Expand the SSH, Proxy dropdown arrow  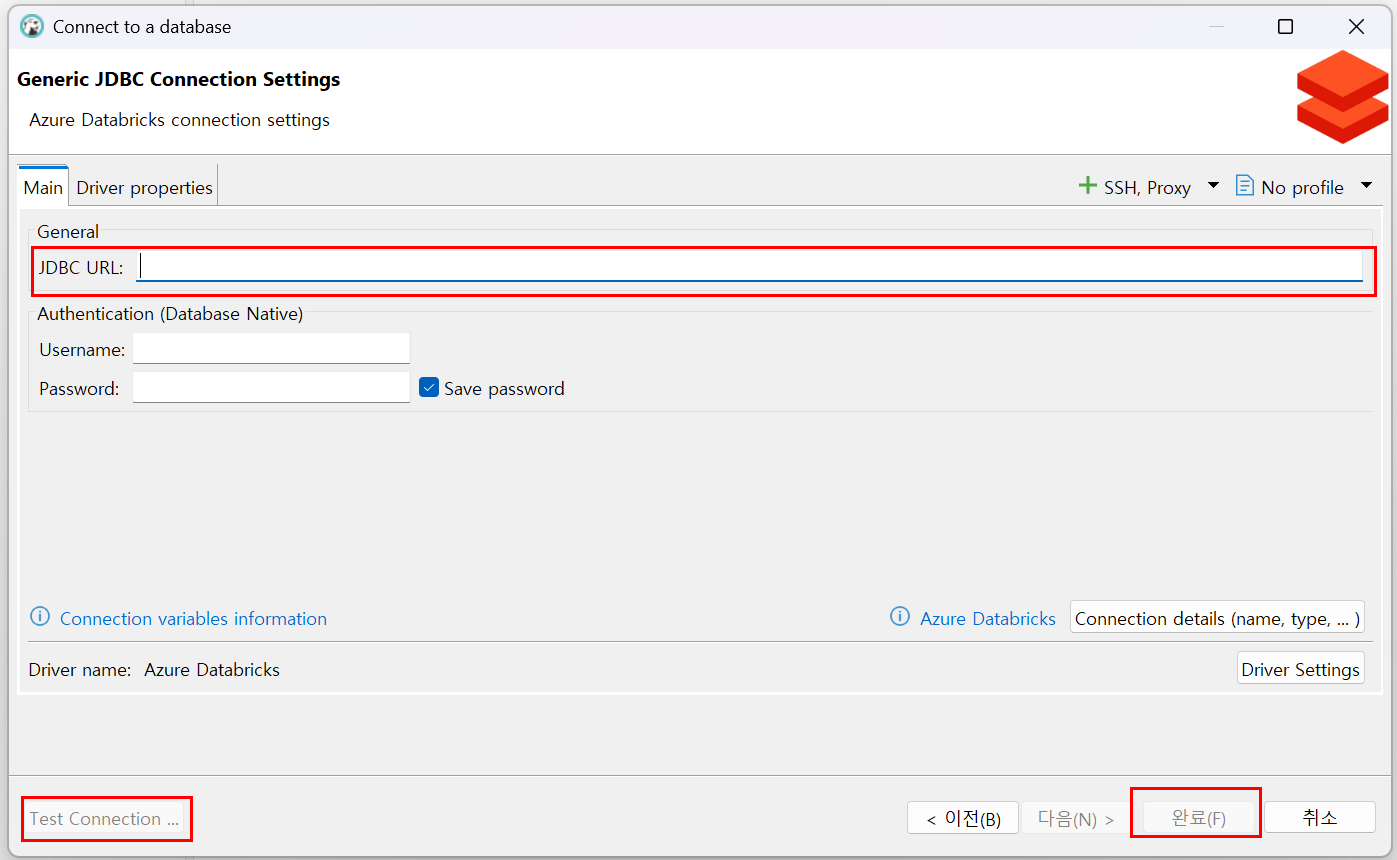pyautogui.click(x=1213, y=186)
